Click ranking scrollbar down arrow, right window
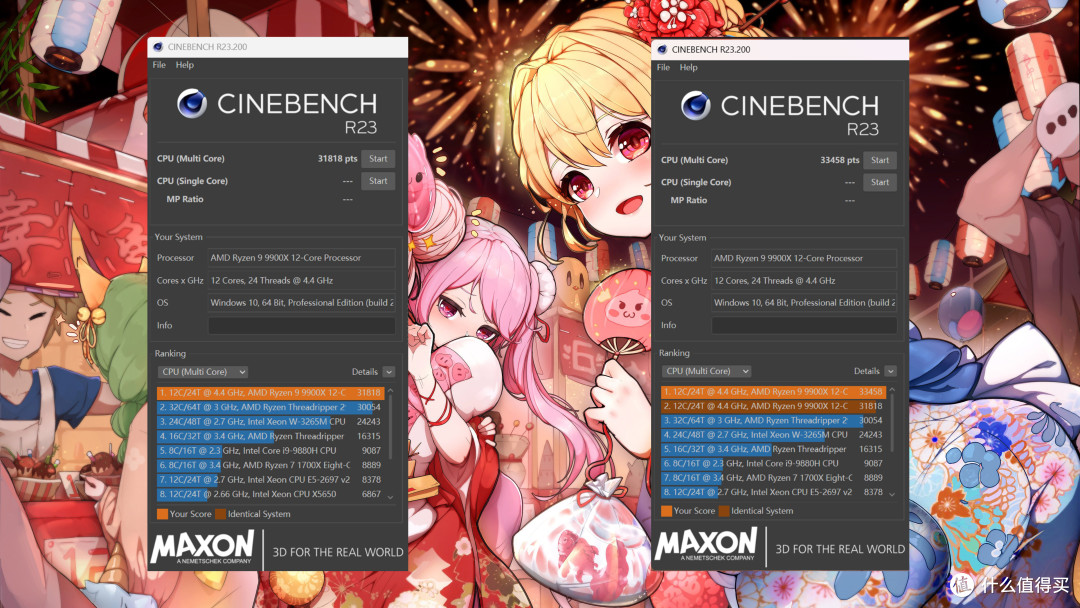This screenshot has height=608, width=1080. coord(892,494)
